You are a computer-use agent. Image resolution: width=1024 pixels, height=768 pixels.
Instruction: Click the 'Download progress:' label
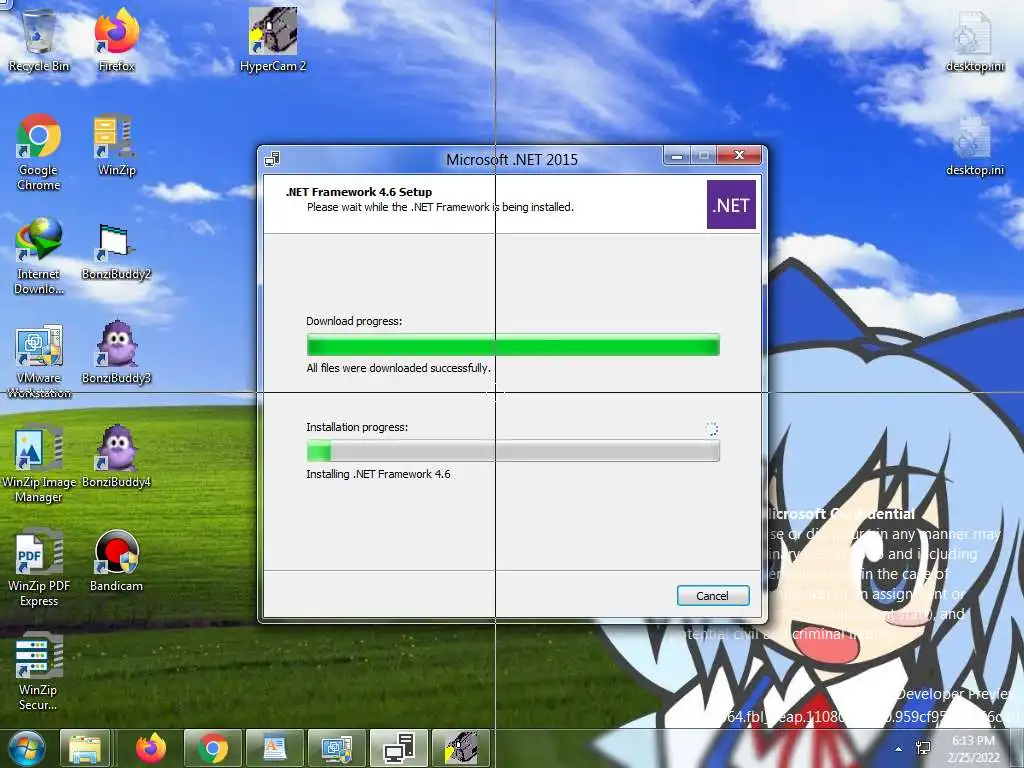pyautogui.click(x=354, y=321)
